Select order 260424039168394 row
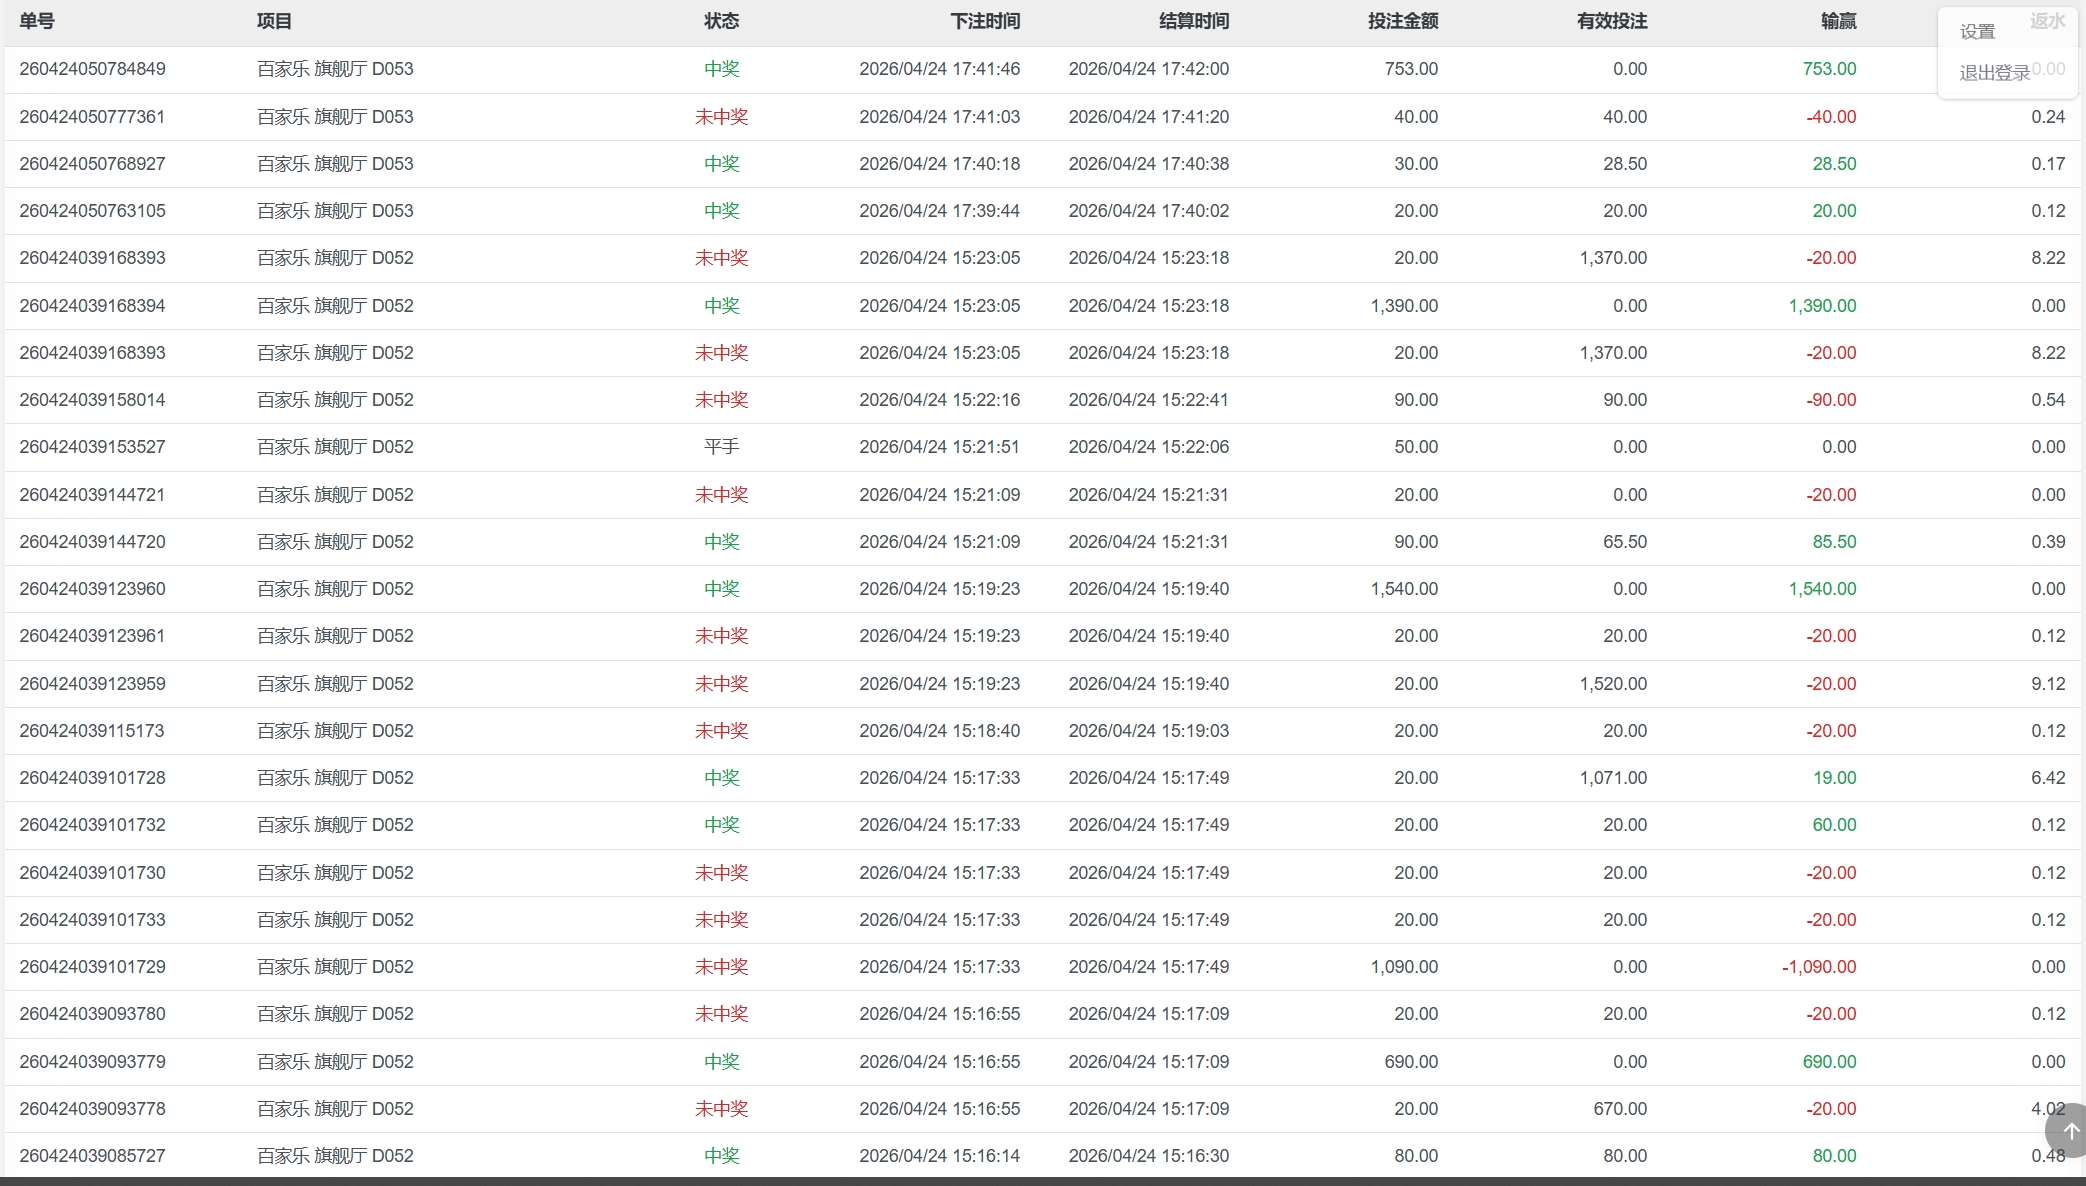 [x=92, y=306]
